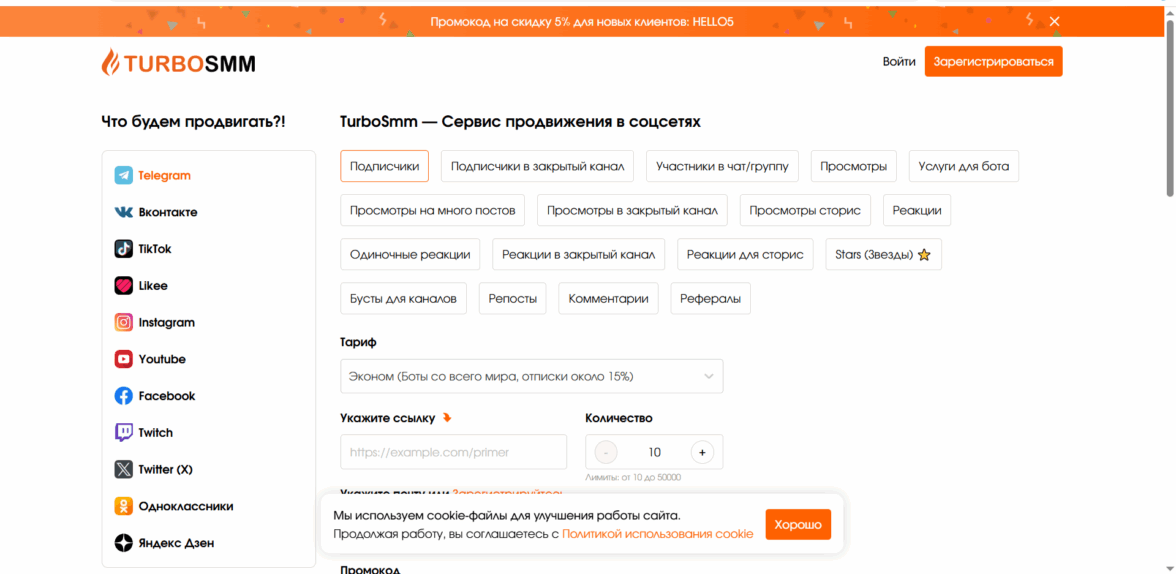The width and height of the screenshot is (1176, 574).
Task: Select the Реакции service tab
Action: coord(917,211)
